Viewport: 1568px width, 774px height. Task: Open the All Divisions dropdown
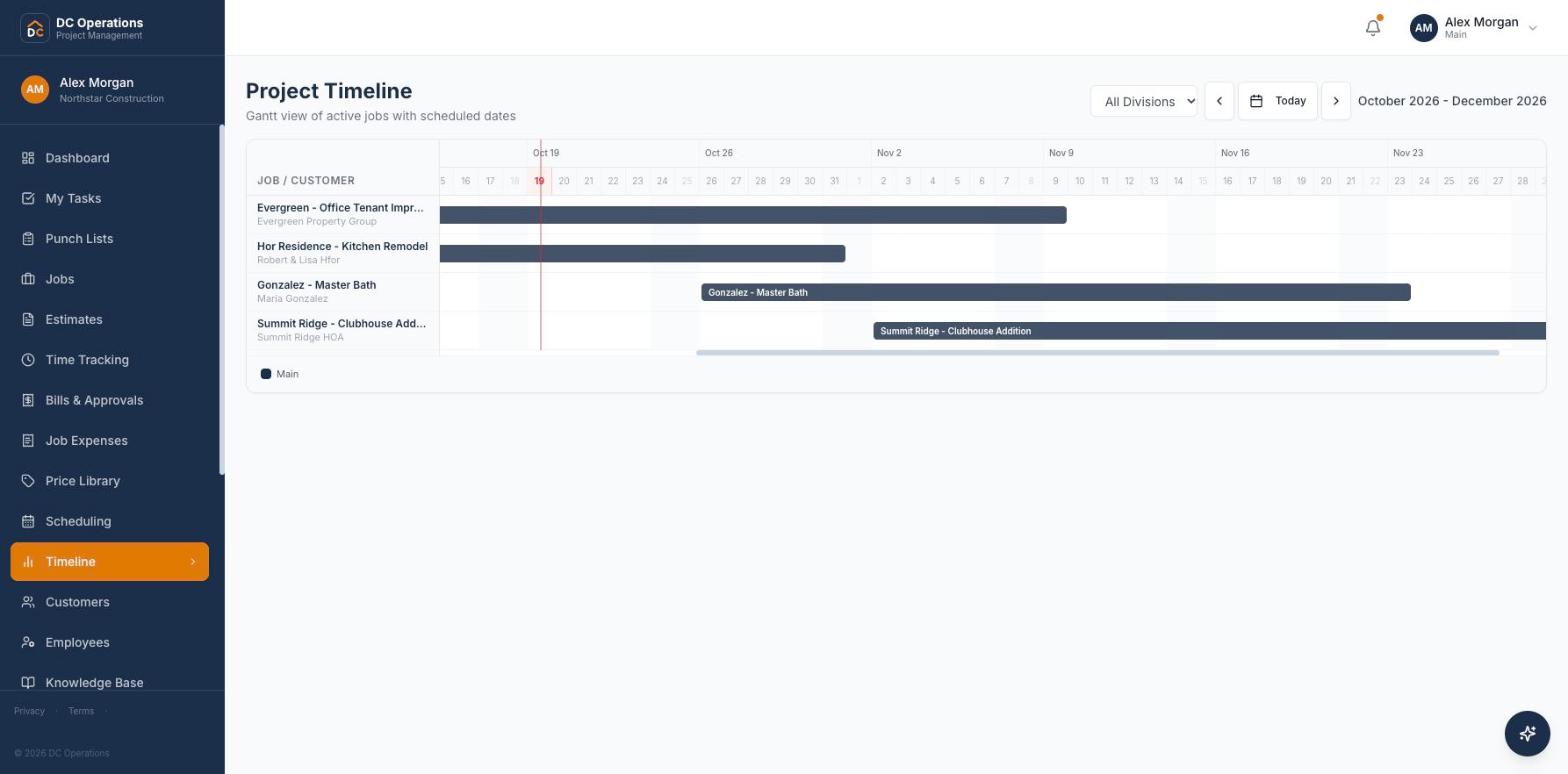[1144, 101]
